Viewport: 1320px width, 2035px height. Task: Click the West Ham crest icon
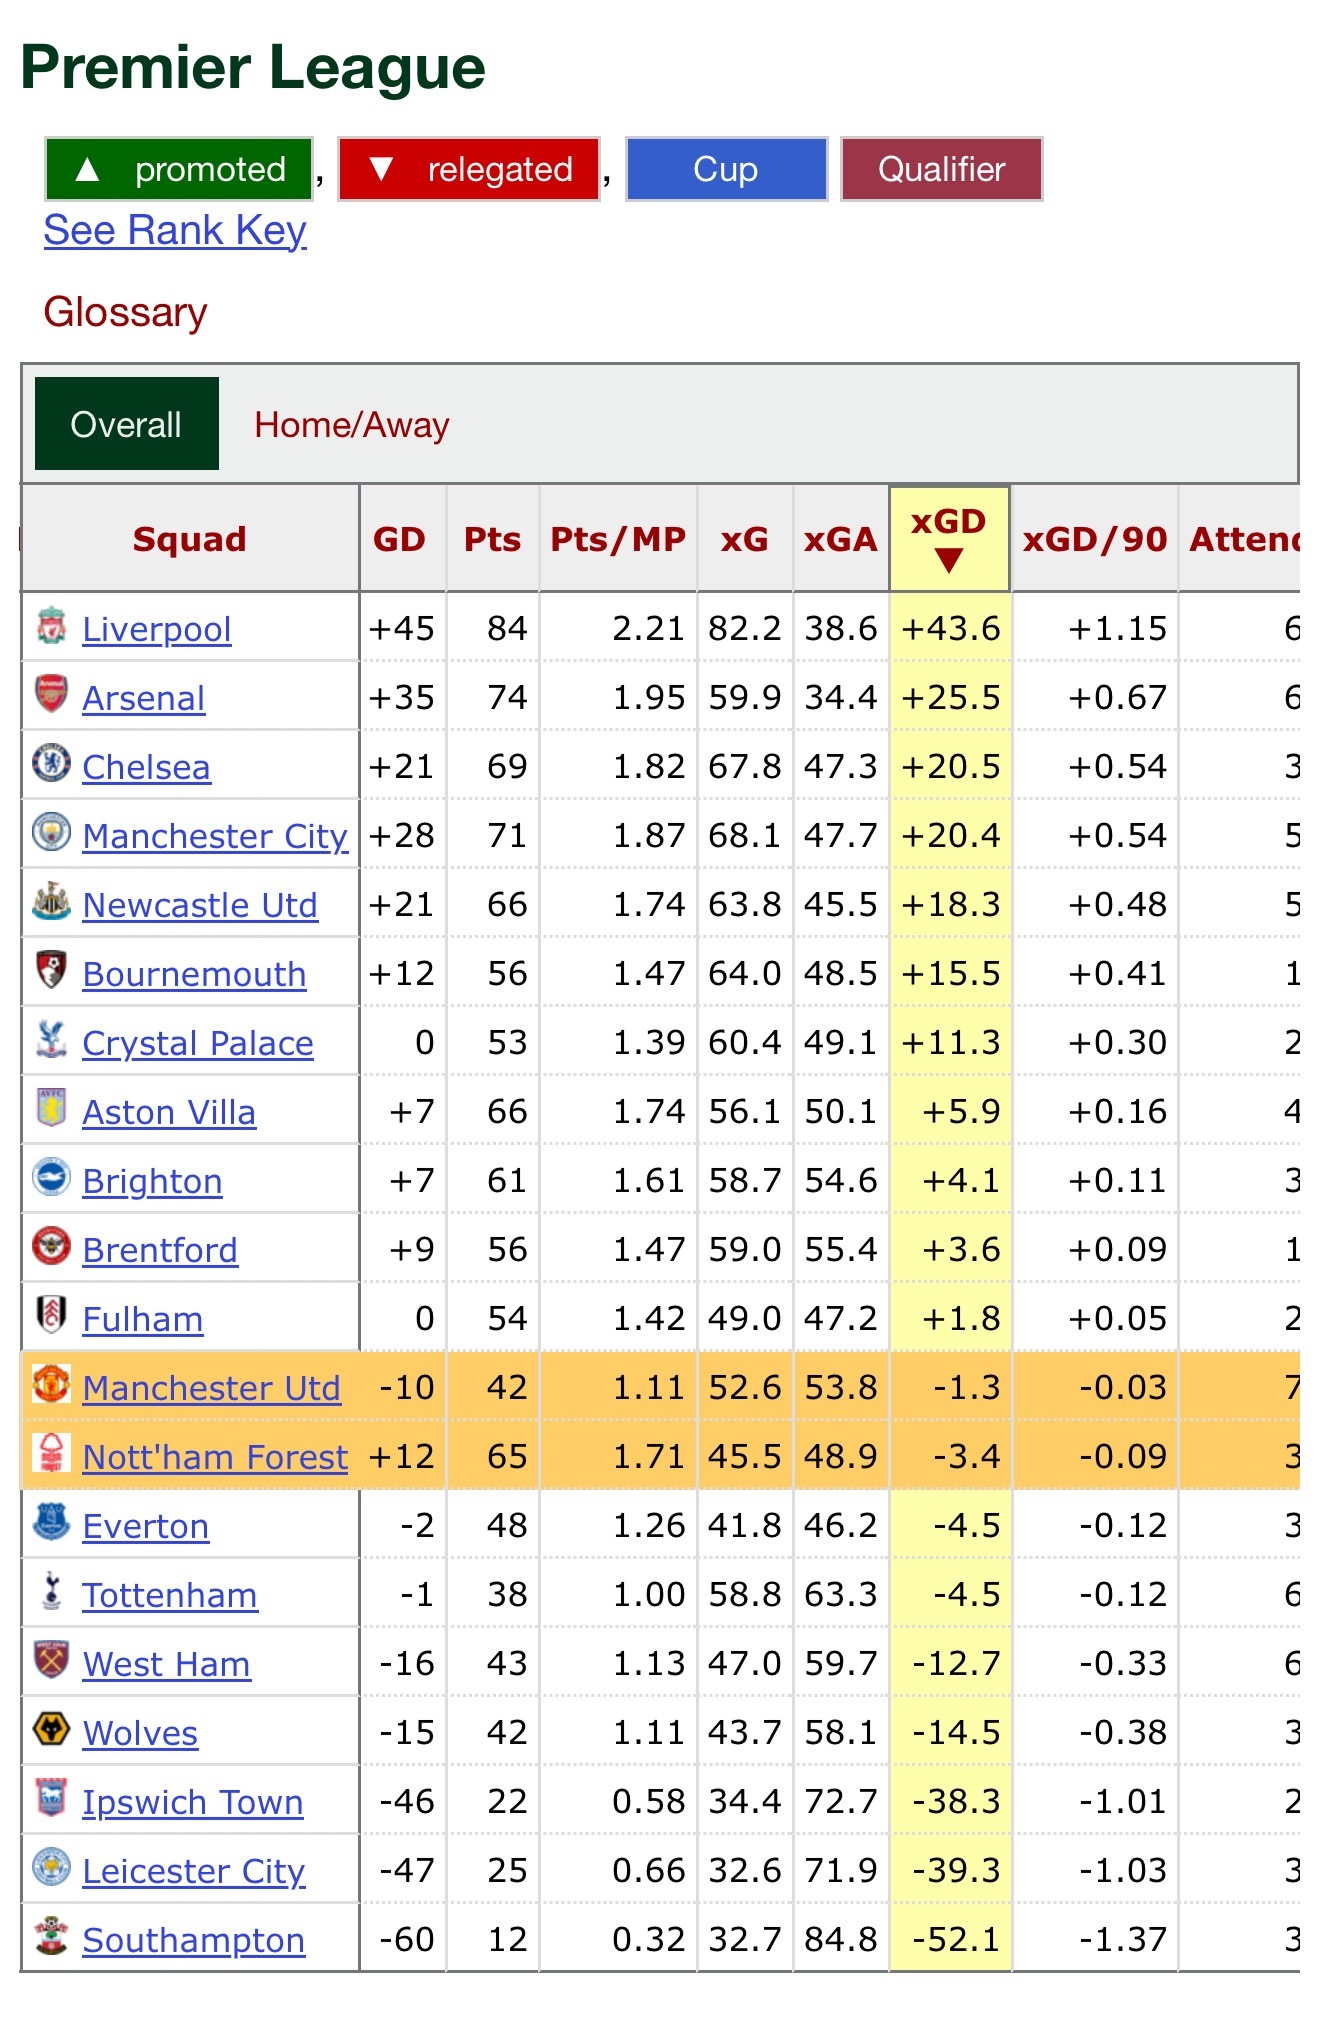pos(51,1660)
